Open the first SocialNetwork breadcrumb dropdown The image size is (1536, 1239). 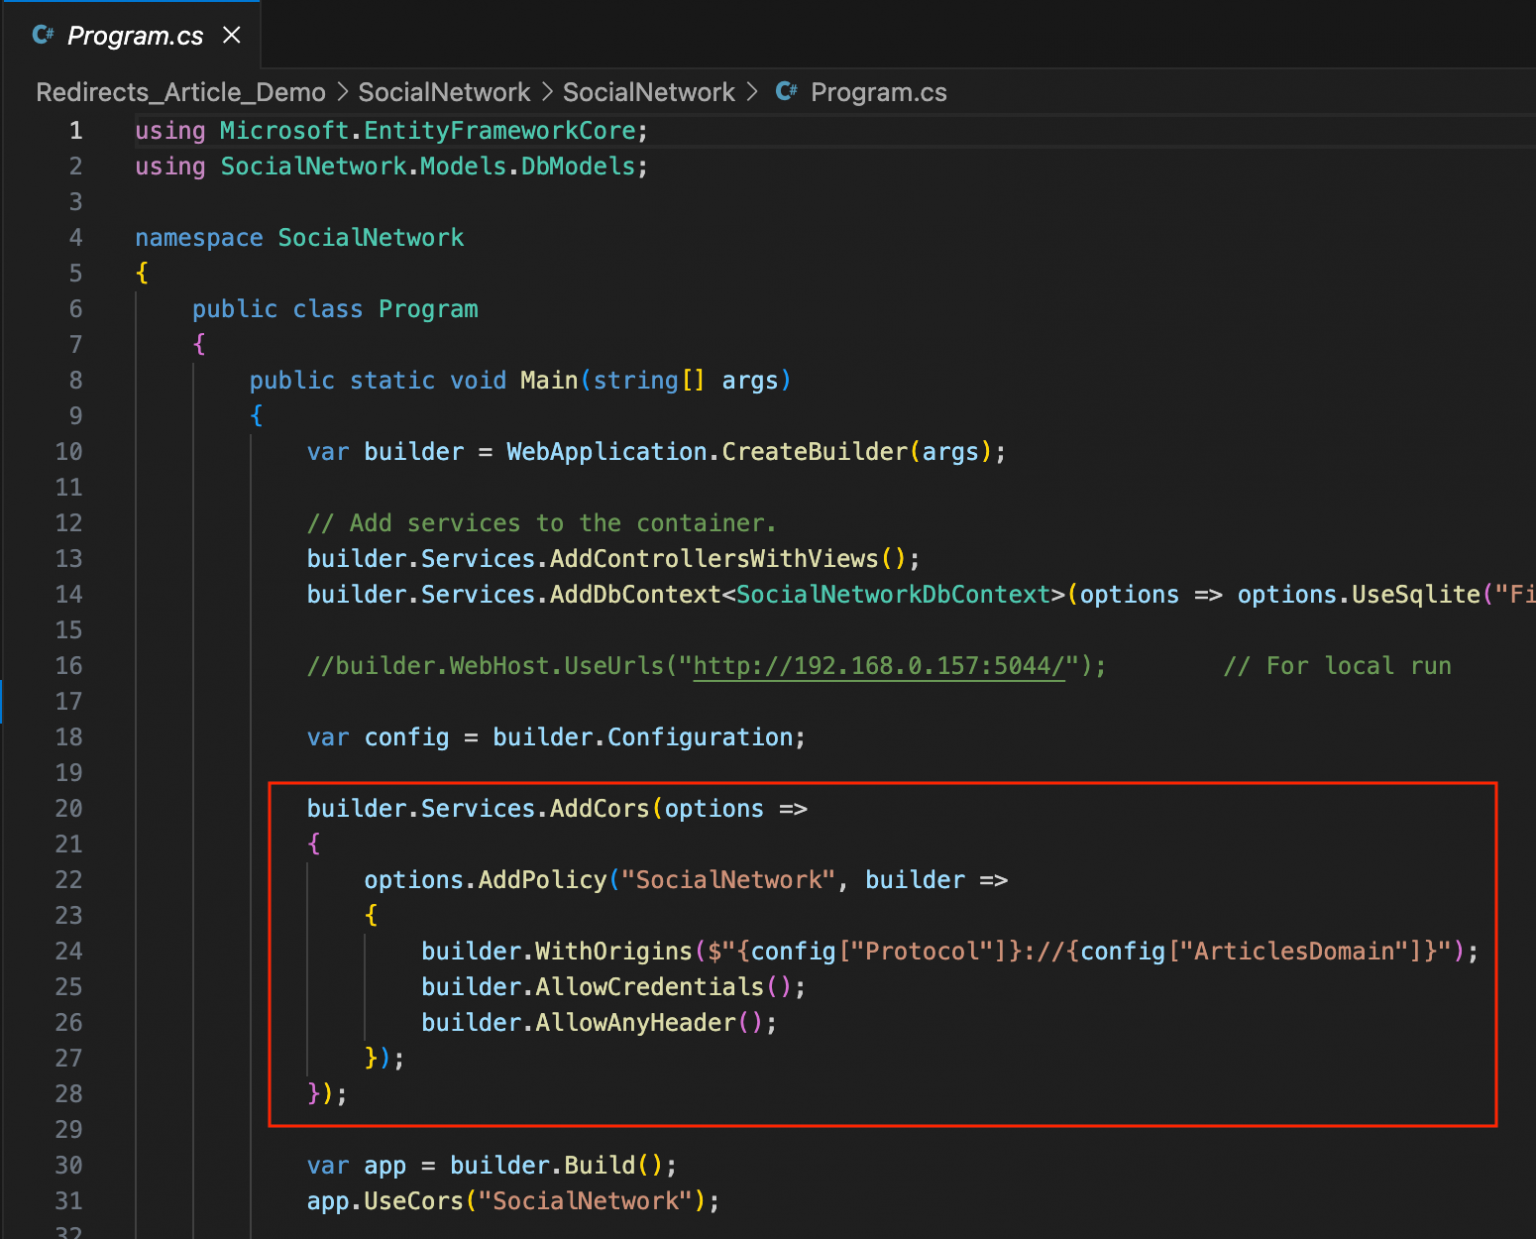tap(444, 91)
